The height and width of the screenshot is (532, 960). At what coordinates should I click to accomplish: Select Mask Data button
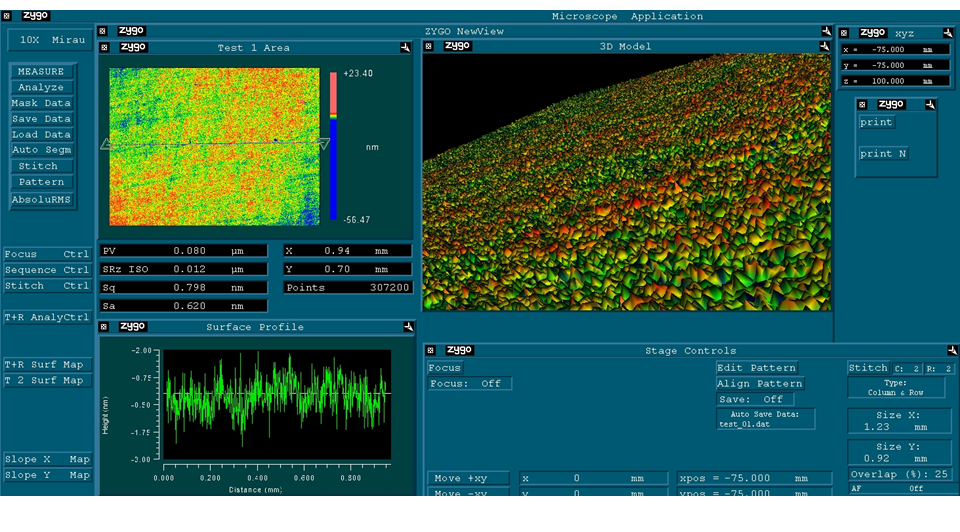pyautogui.click(x=42, y=103)
